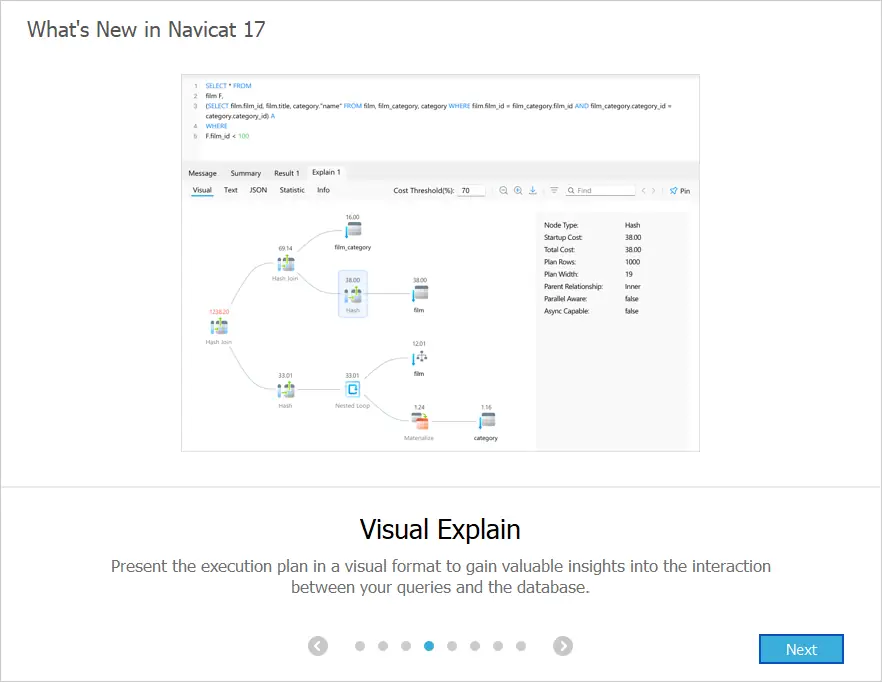This screenshot has width=882, height=682.
Task: Click the Visual Explain preview screenshot
Action: 440,262
